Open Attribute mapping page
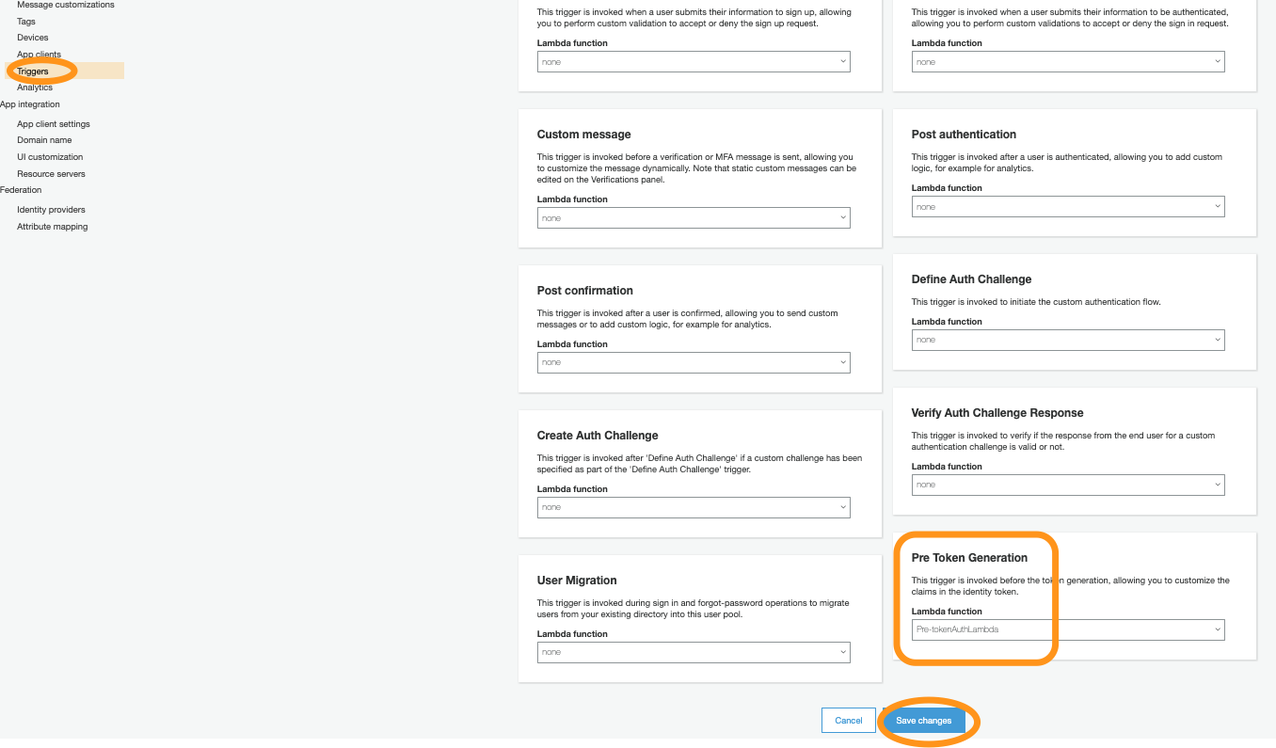Screen dimensions: 1276x748 (52, 227)
